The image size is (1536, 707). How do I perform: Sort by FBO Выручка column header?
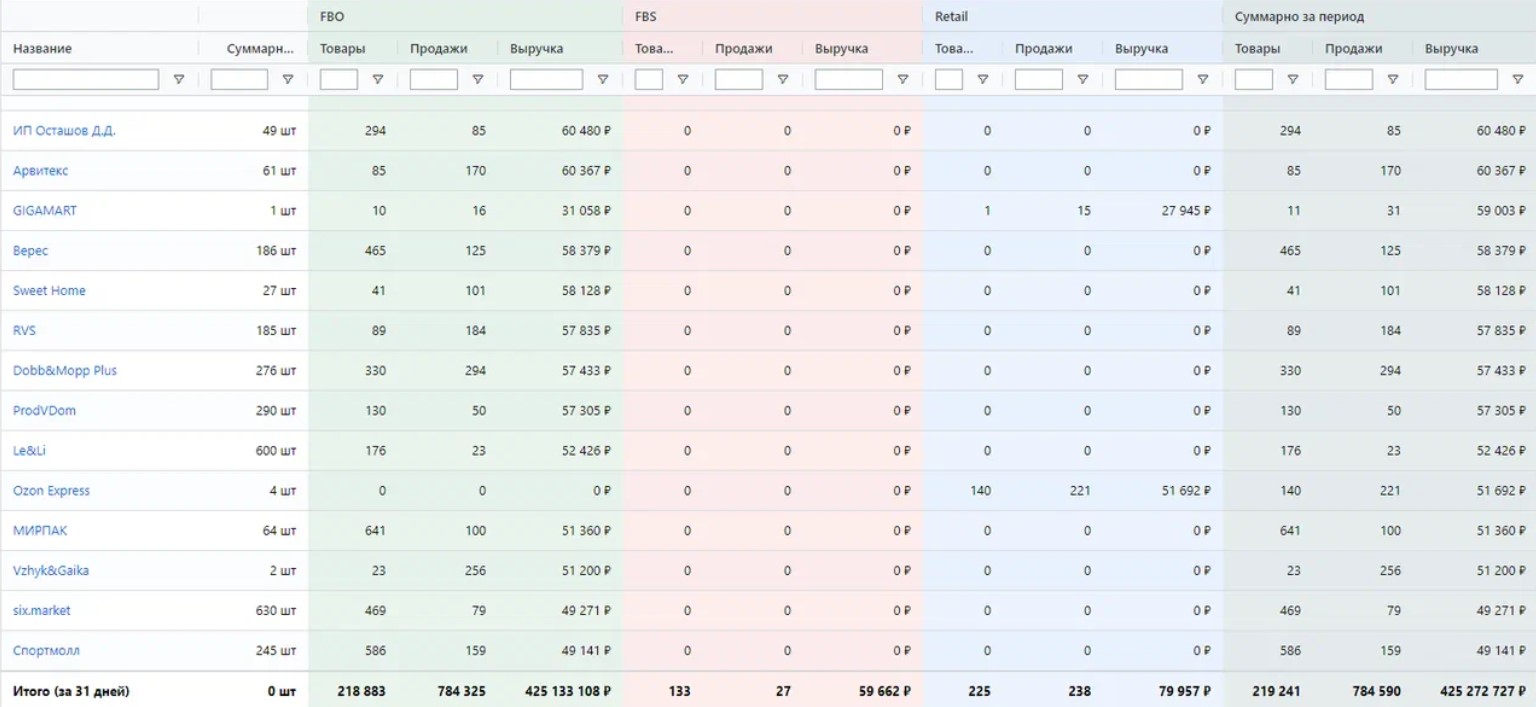(x=537, y=49)
